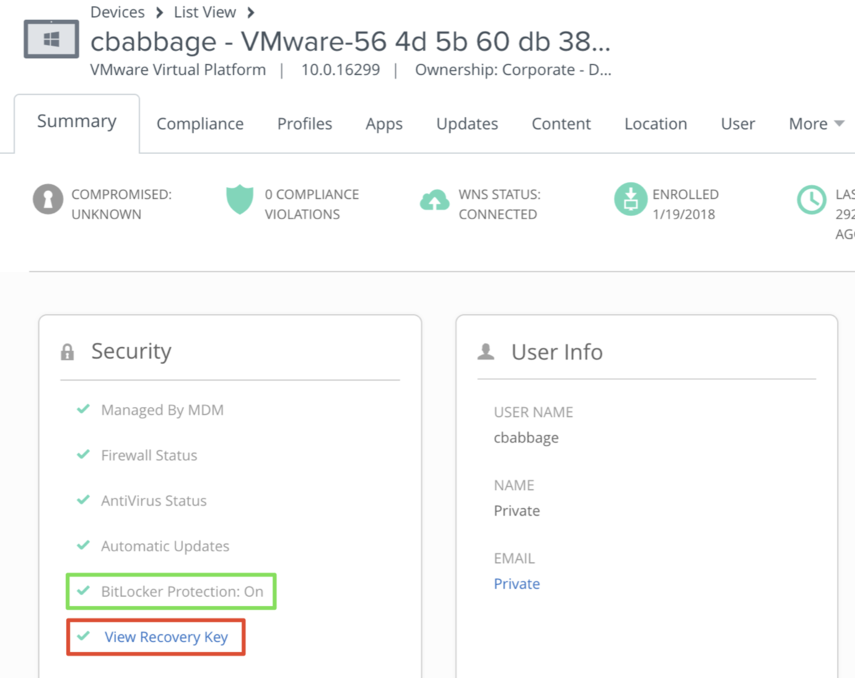This screenshot has width=855, height=678.
Task: Click the chevron after List View
Action: pyautogui.click(x=251, y=13)
